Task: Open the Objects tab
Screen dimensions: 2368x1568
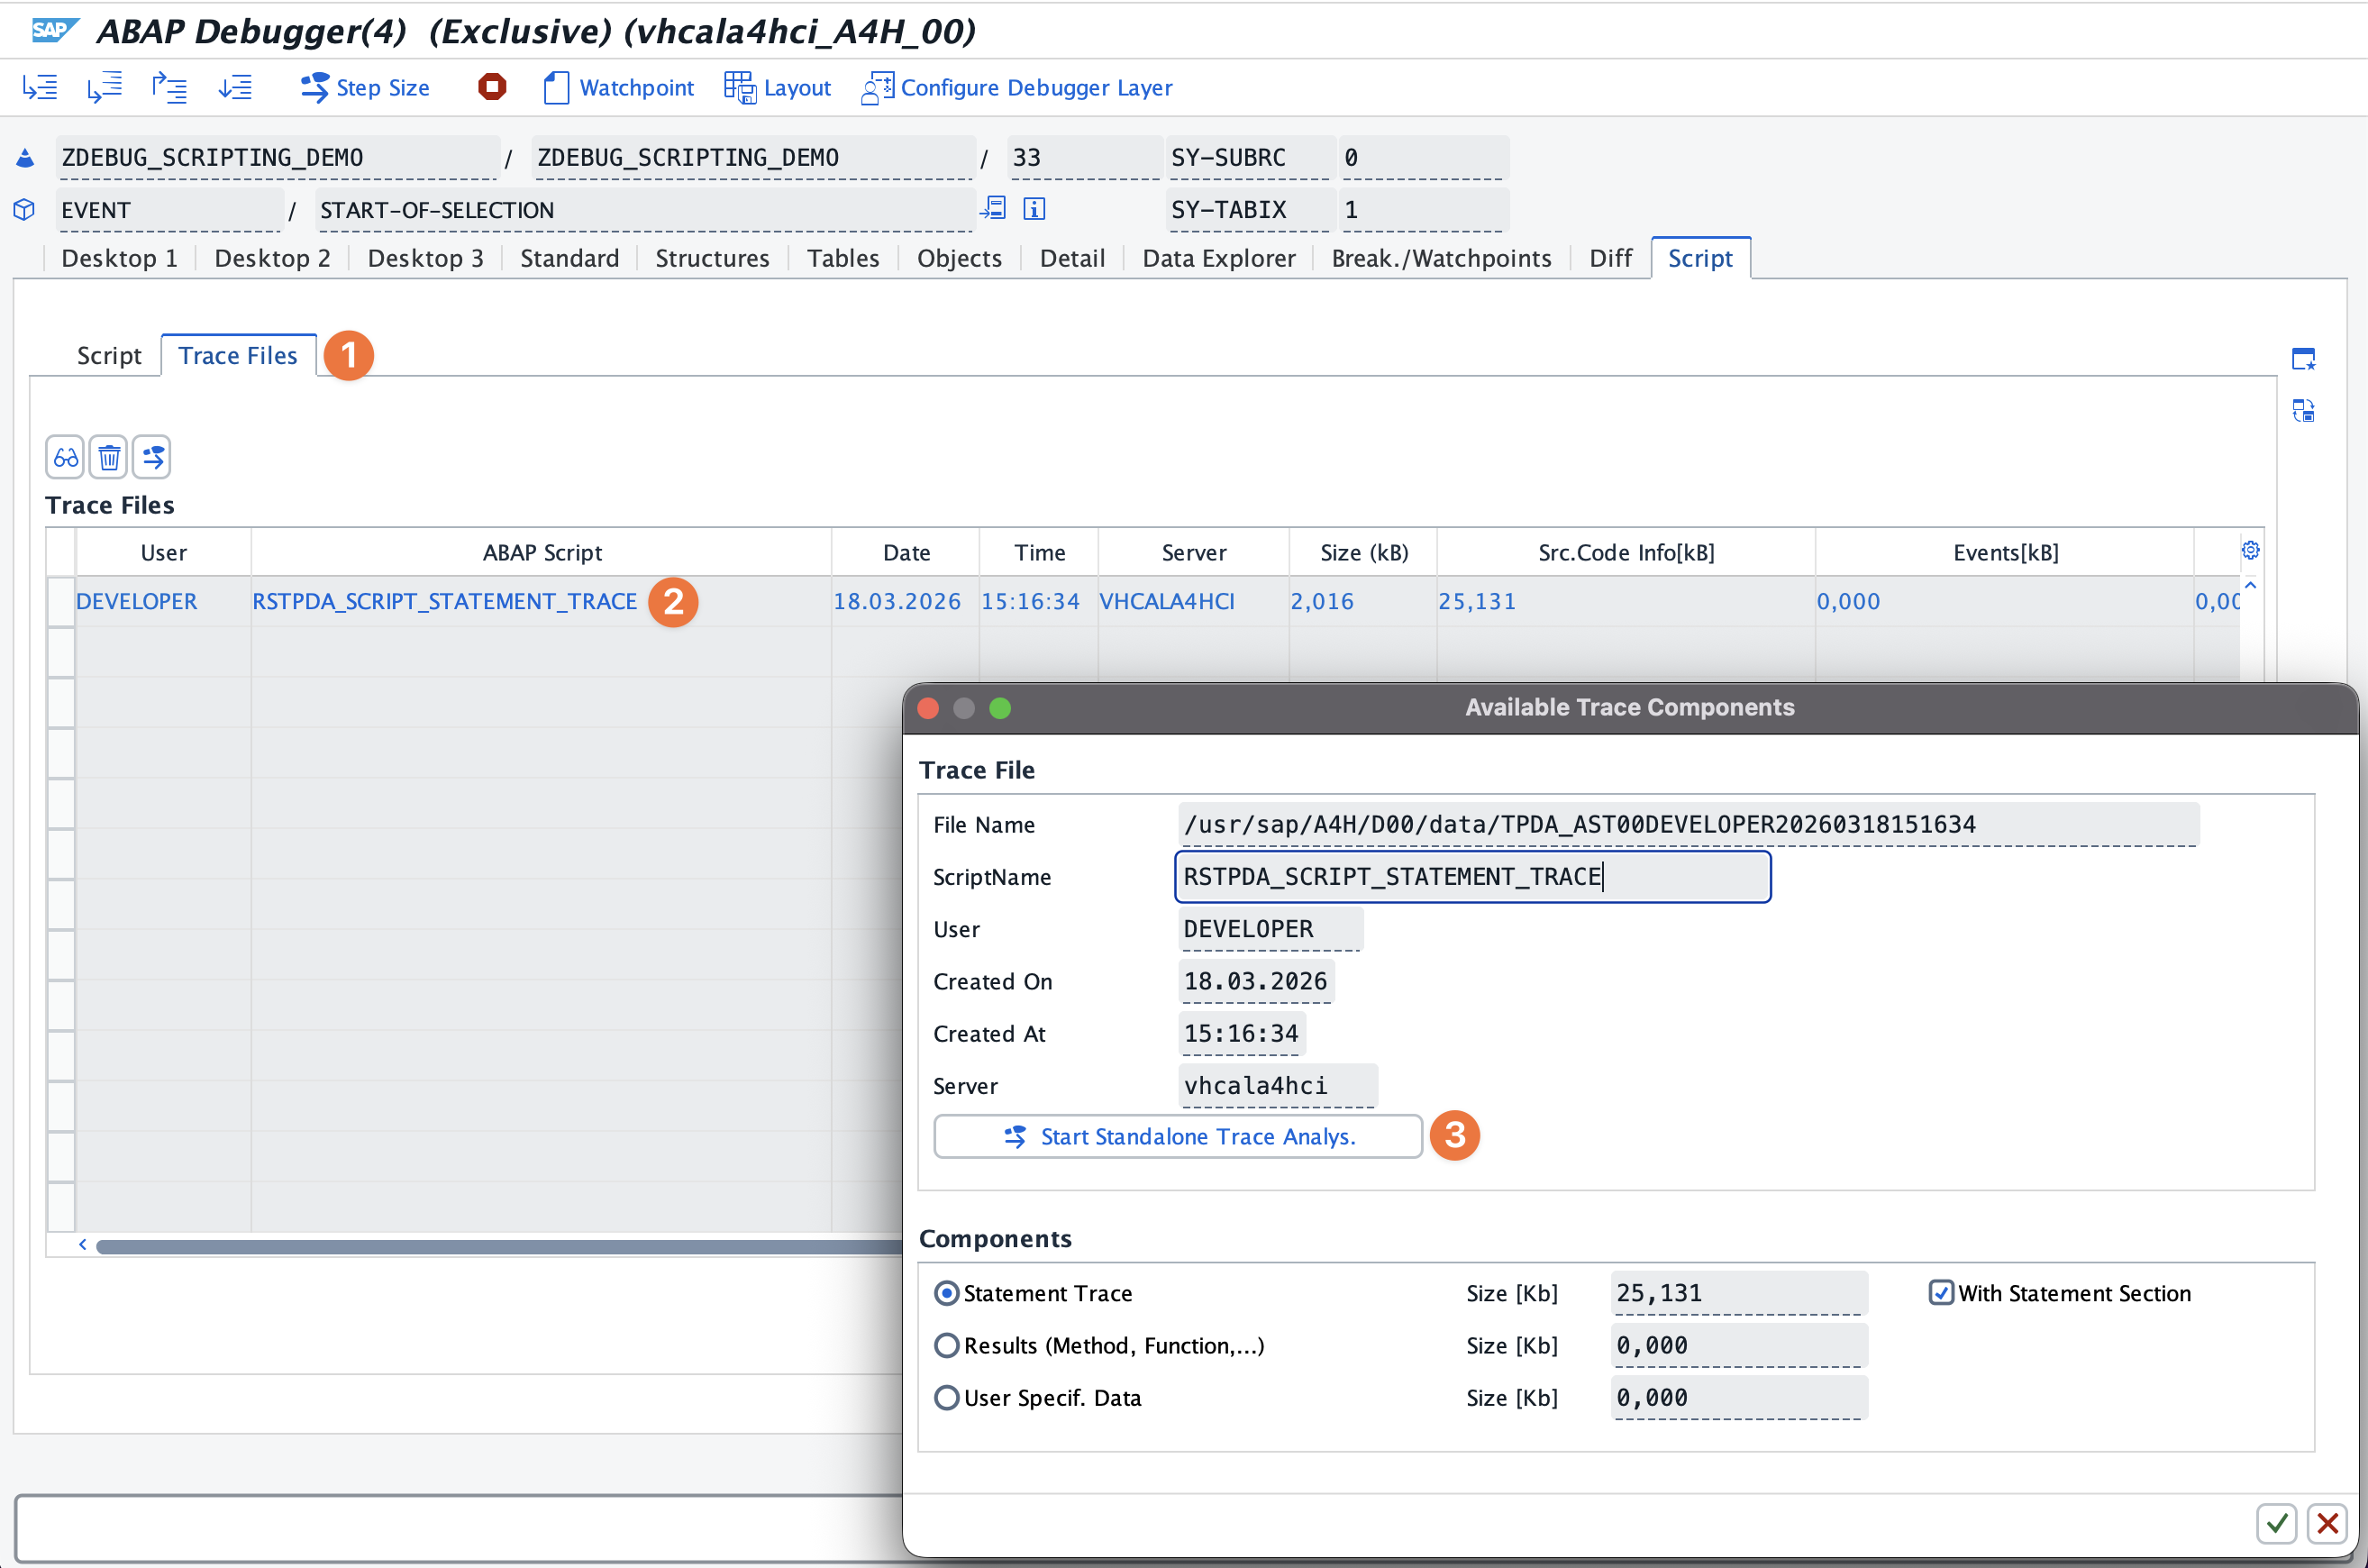Action: point(959,258)
